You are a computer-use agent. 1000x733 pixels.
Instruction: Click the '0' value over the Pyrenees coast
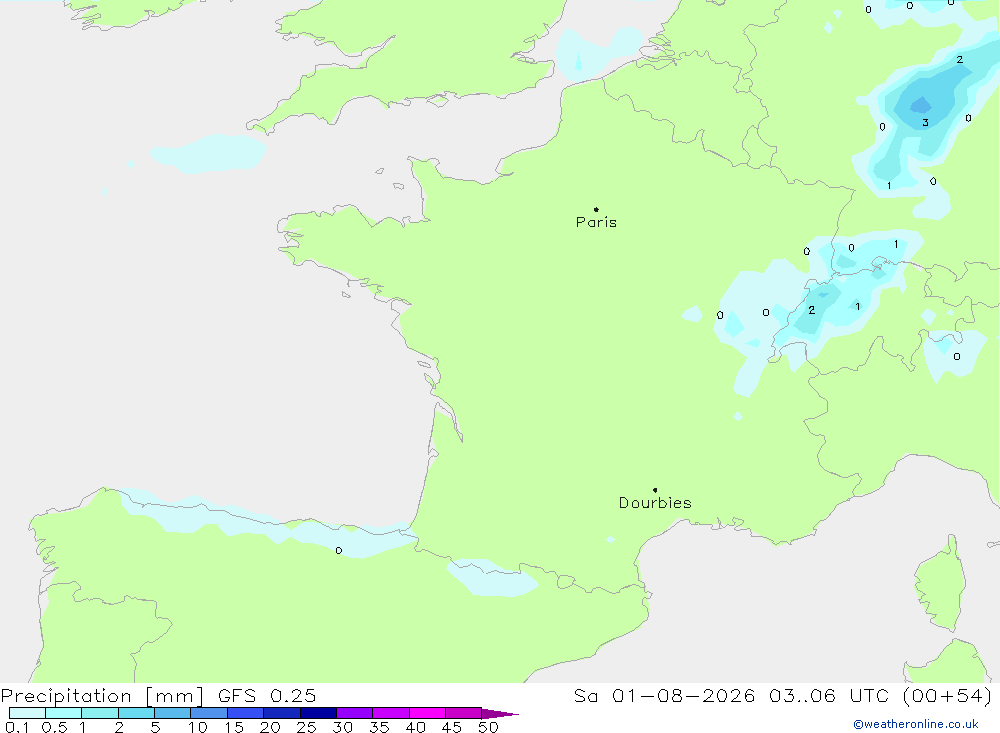click(x=339, y=551)
